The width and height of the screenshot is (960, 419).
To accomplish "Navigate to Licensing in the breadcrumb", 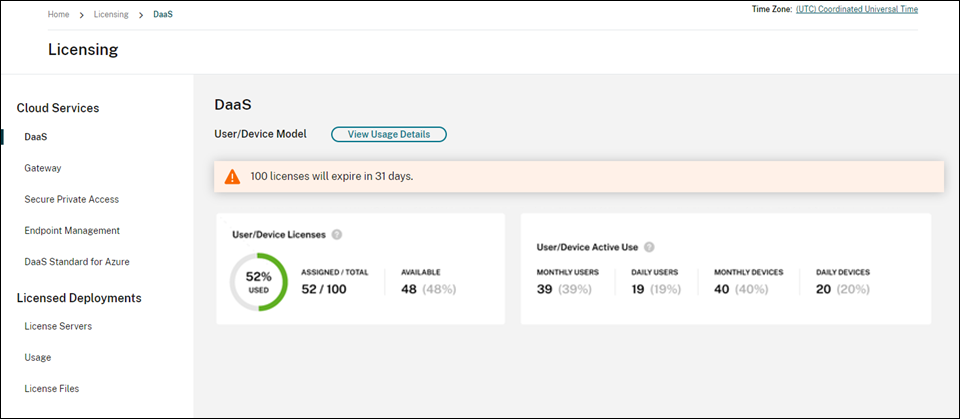I will pyautogui.click(x=110, y=15).
